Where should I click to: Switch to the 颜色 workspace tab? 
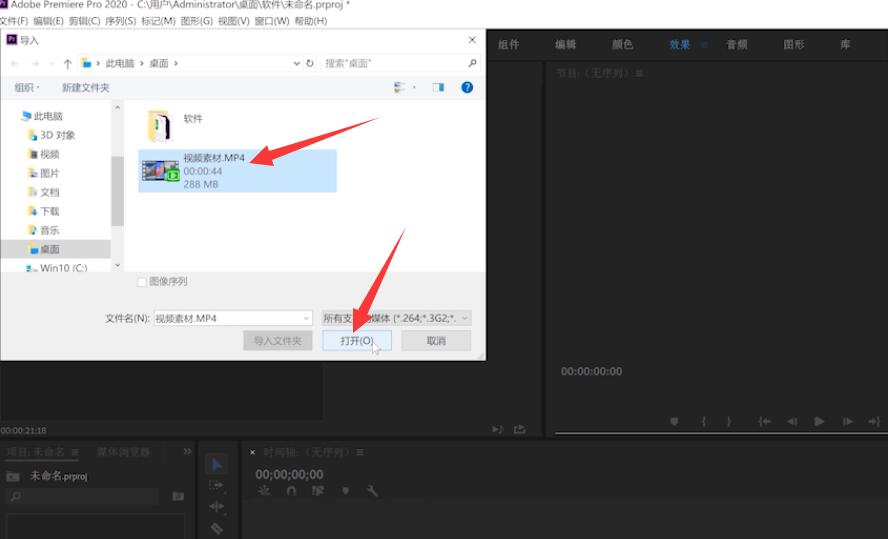(x=622, y=44)
